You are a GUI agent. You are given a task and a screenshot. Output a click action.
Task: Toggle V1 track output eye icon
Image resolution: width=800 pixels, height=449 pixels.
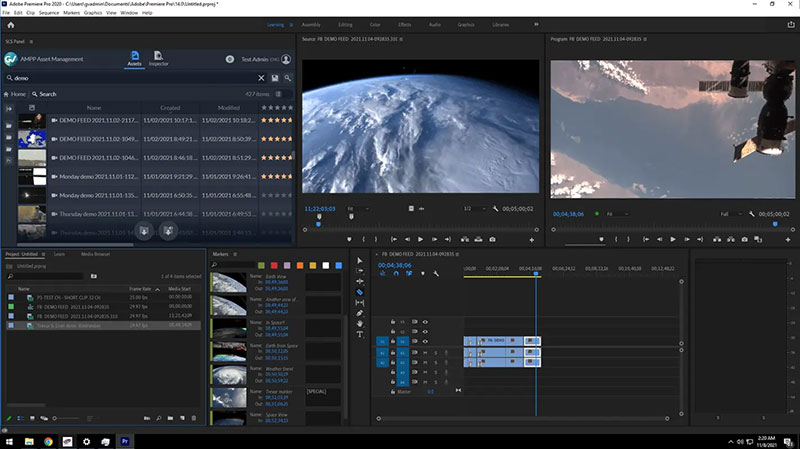coord(425,343)
